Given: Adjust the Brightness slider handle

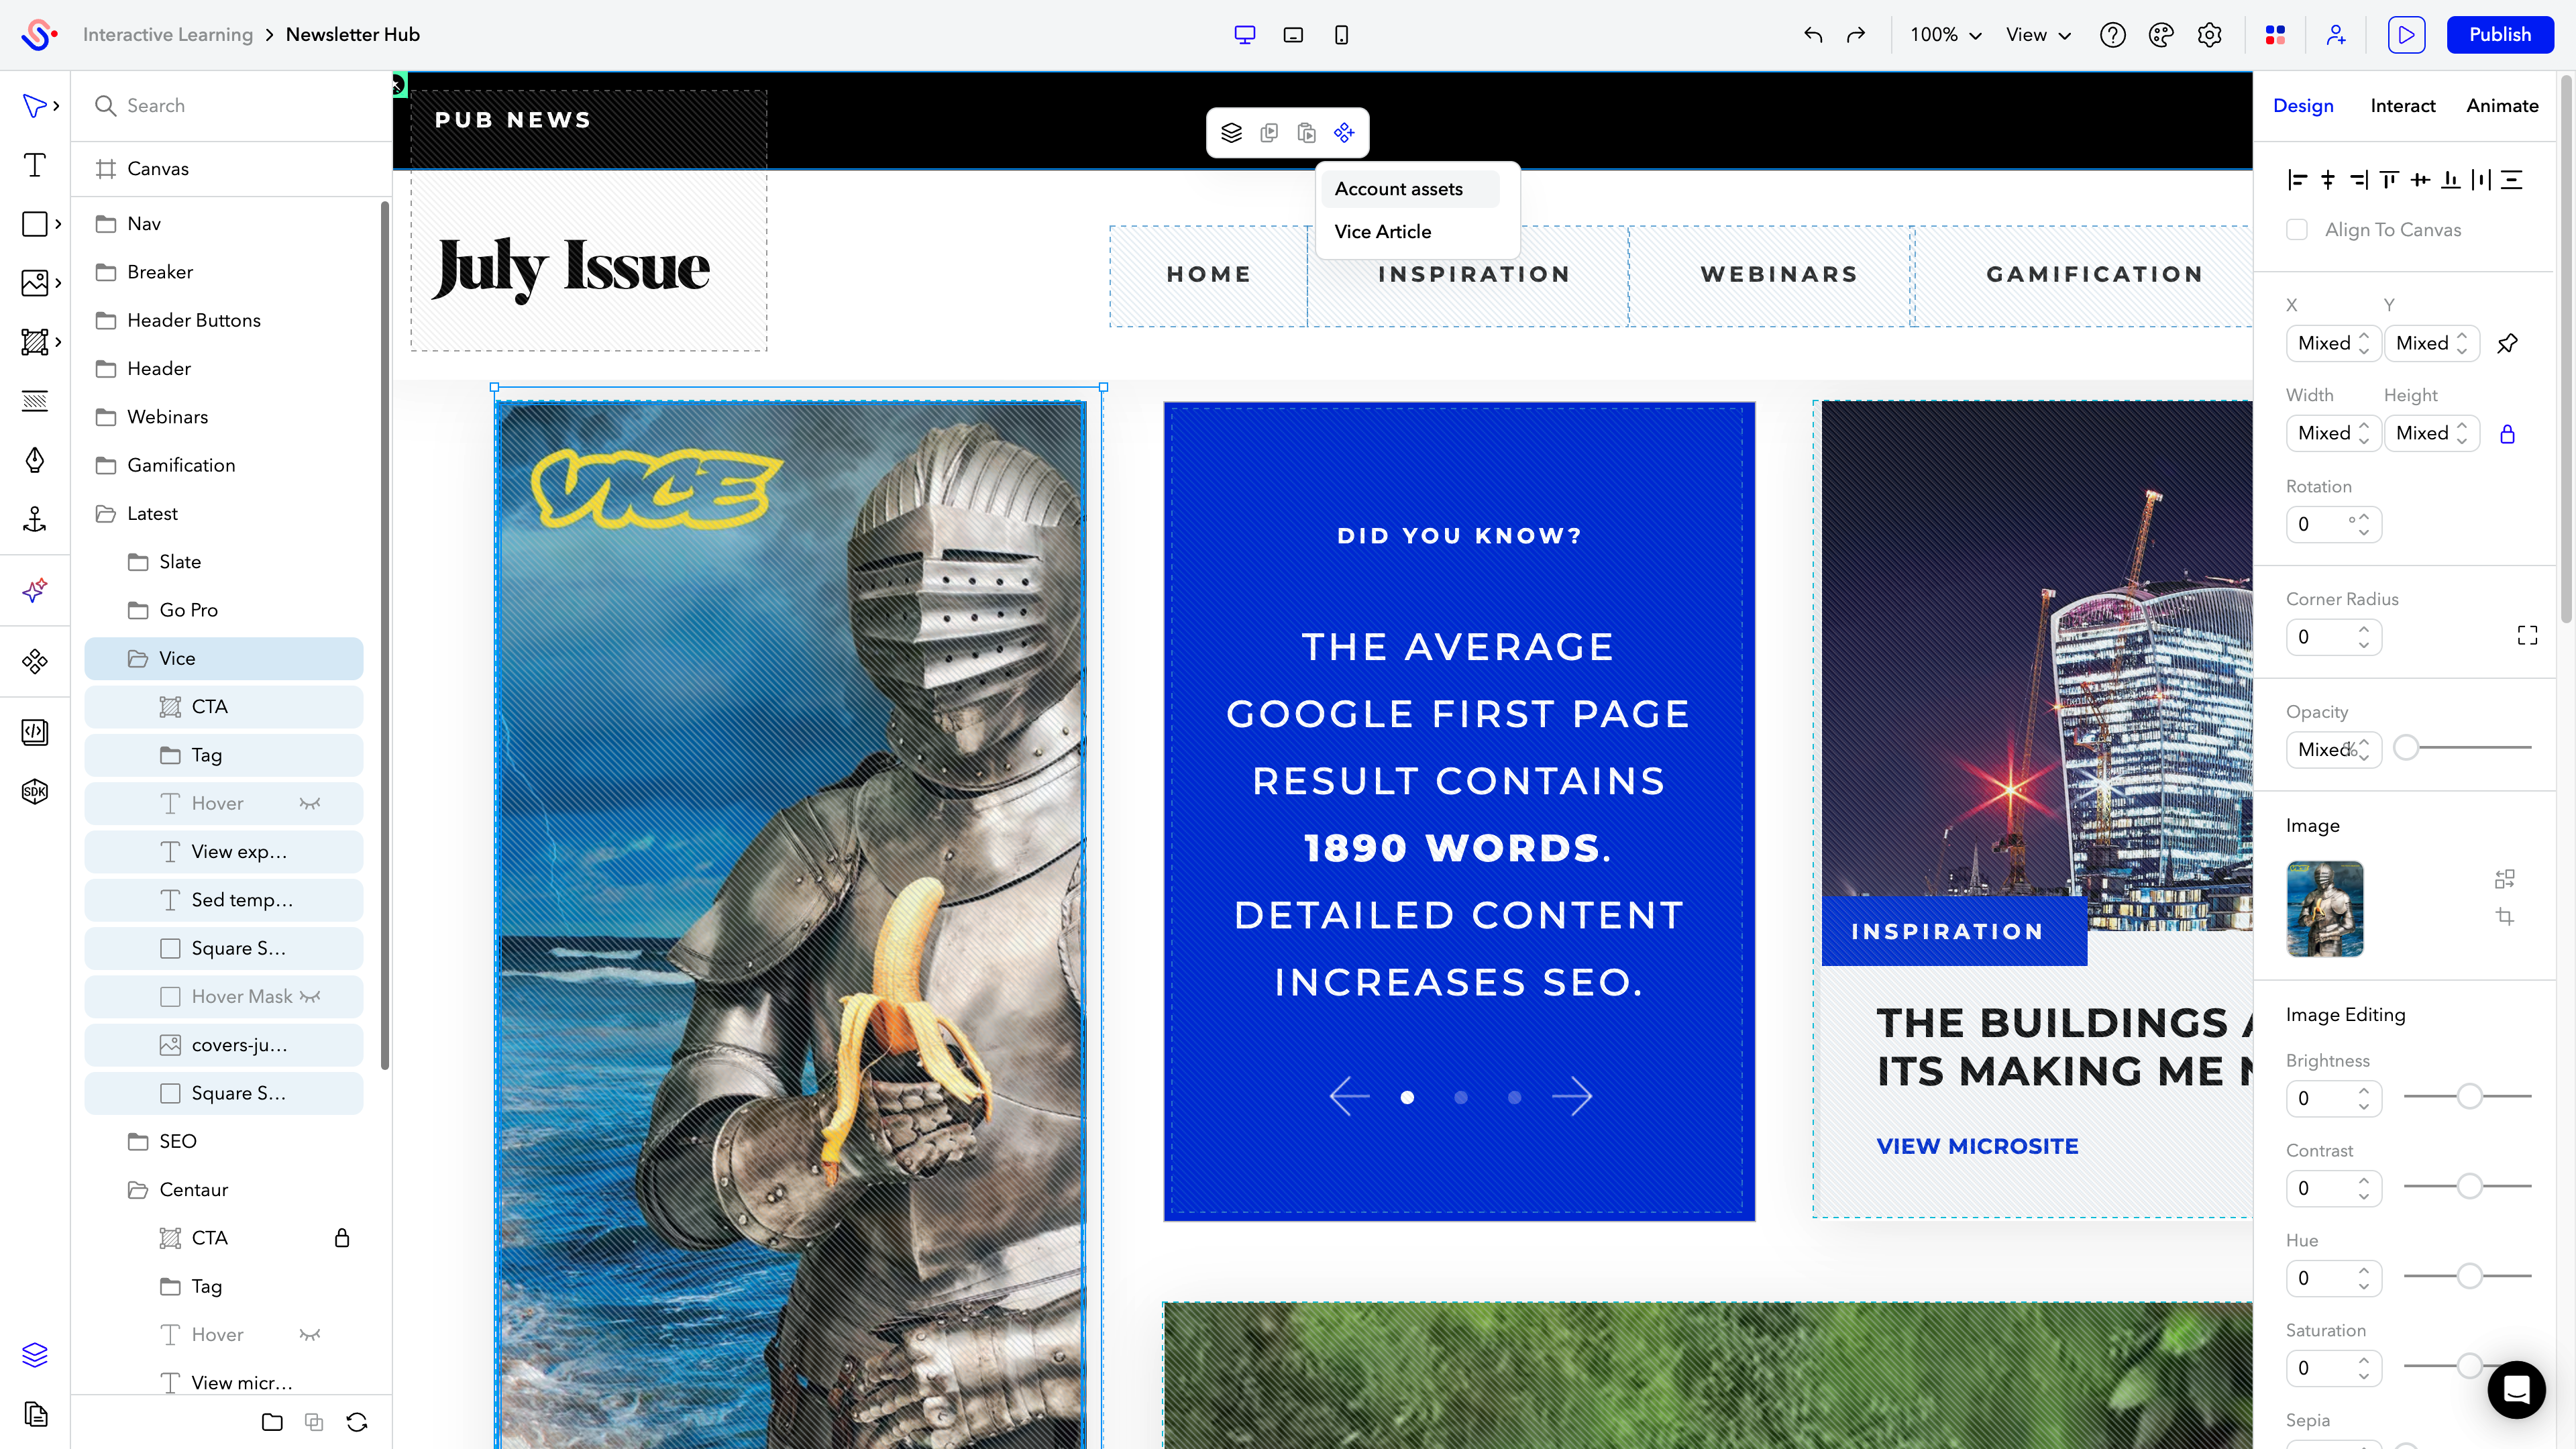Looking at the screenshot, I should 2469,1097.
